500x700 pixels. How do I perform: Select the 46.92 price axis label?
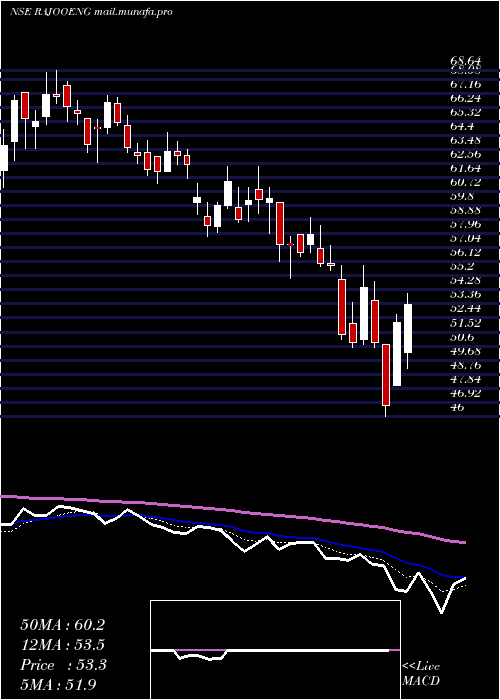pyautogui.click(x=466, y=393)
